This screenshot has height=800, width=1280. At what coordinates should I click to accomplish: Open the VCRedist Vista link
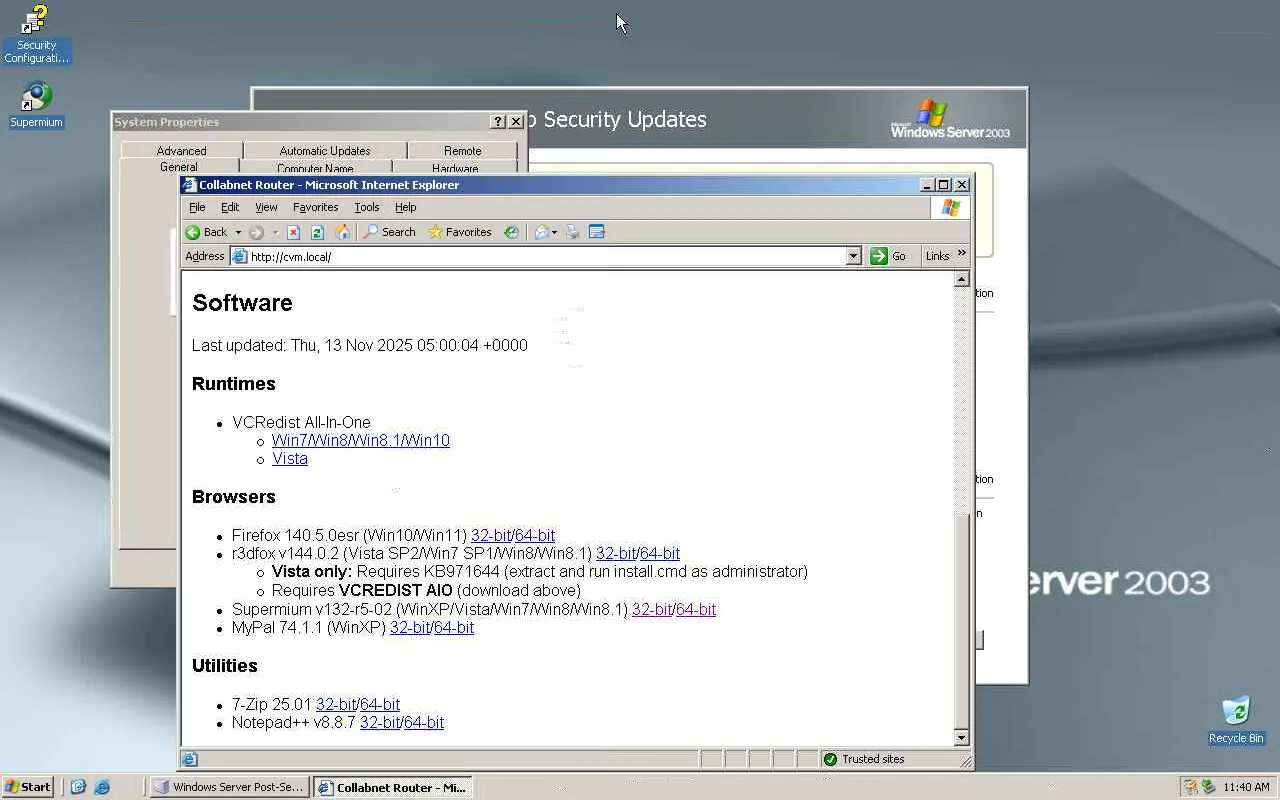point(290,458)
